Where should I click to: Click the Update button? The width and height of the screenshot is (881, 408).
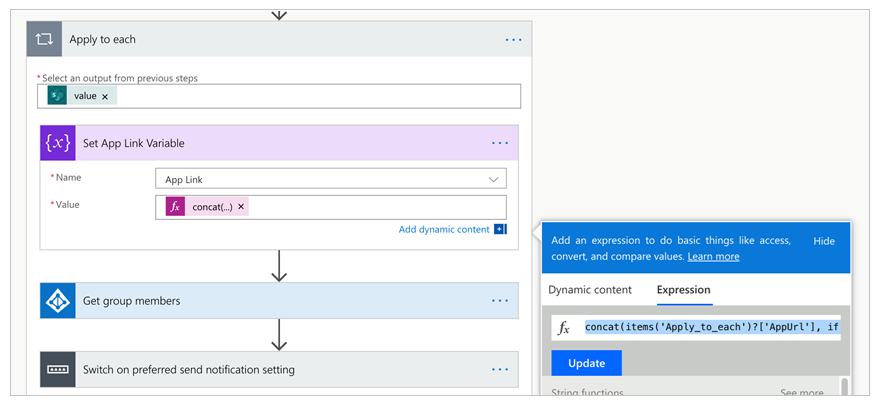pyautogui.click(x=586, y=362)
